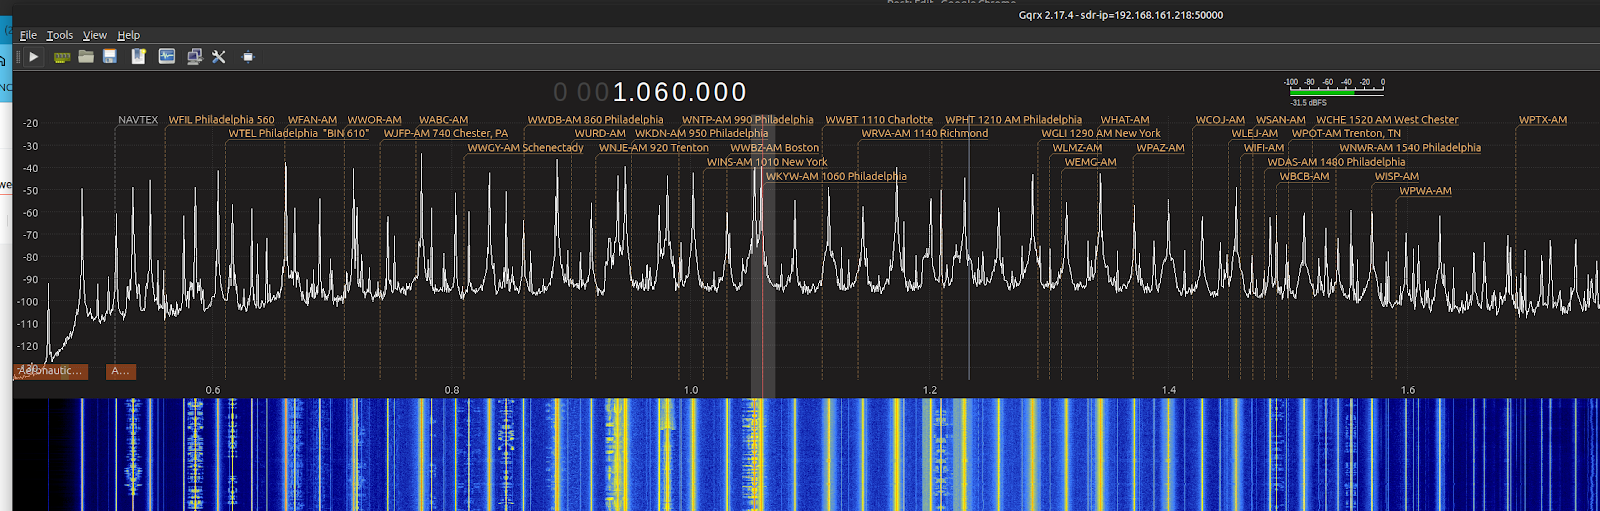Select the WLMZ-AM bookmark label
This screenshot has width=1600, height=511.
(1077, 148)
